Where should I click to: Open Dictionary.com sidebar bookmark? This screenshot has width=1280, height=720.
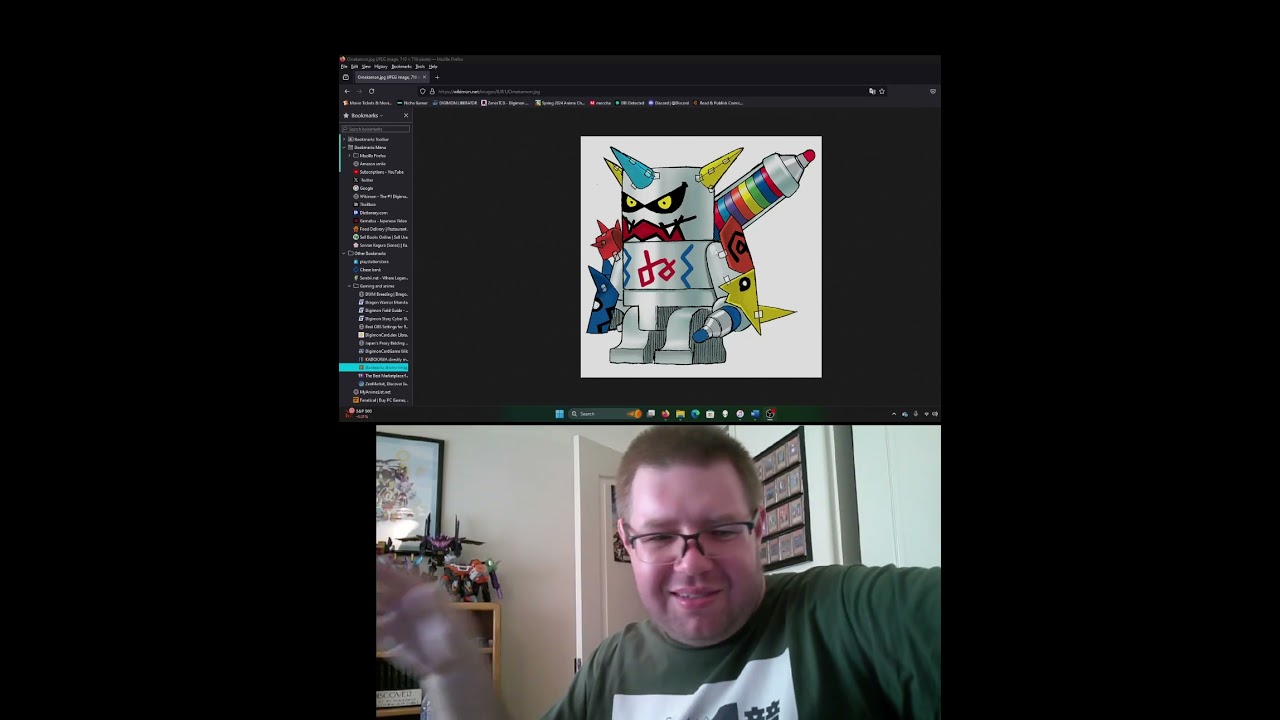coord(371,213)
